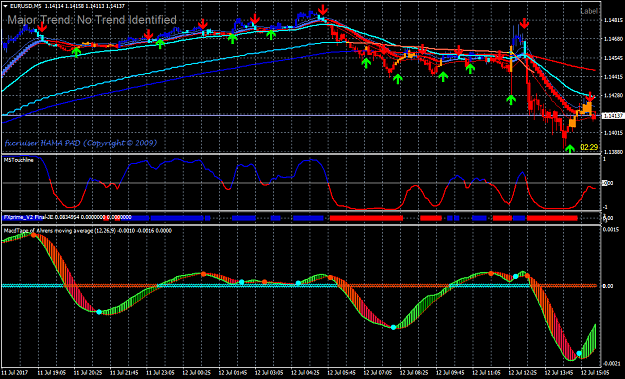Click the 12 Jul 12:25 time label
Screen dimensions: 625x379
tap(523, 373)
